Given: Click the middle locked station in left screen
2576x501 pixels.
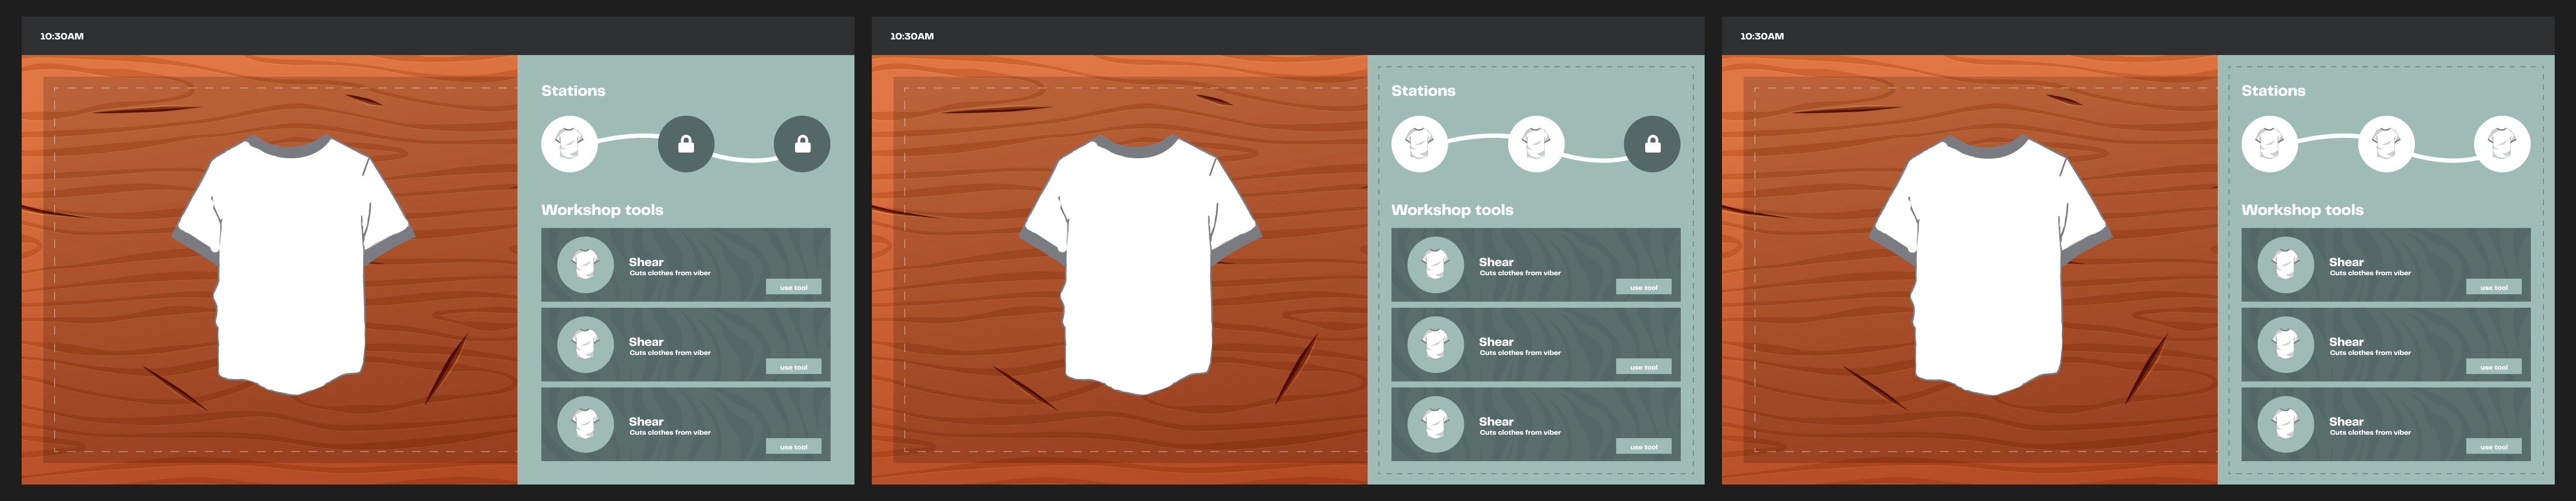Looking at the screenshot, I should (686, 144).
